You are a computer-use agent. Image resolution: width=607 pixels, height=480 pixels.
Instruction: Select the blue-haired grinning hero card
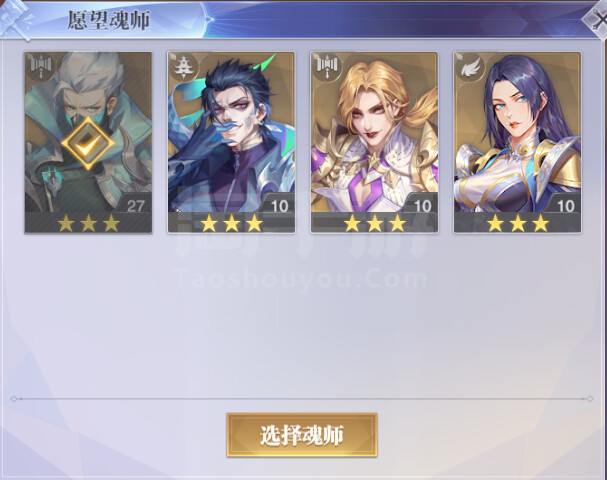click(x=231, y=142)
